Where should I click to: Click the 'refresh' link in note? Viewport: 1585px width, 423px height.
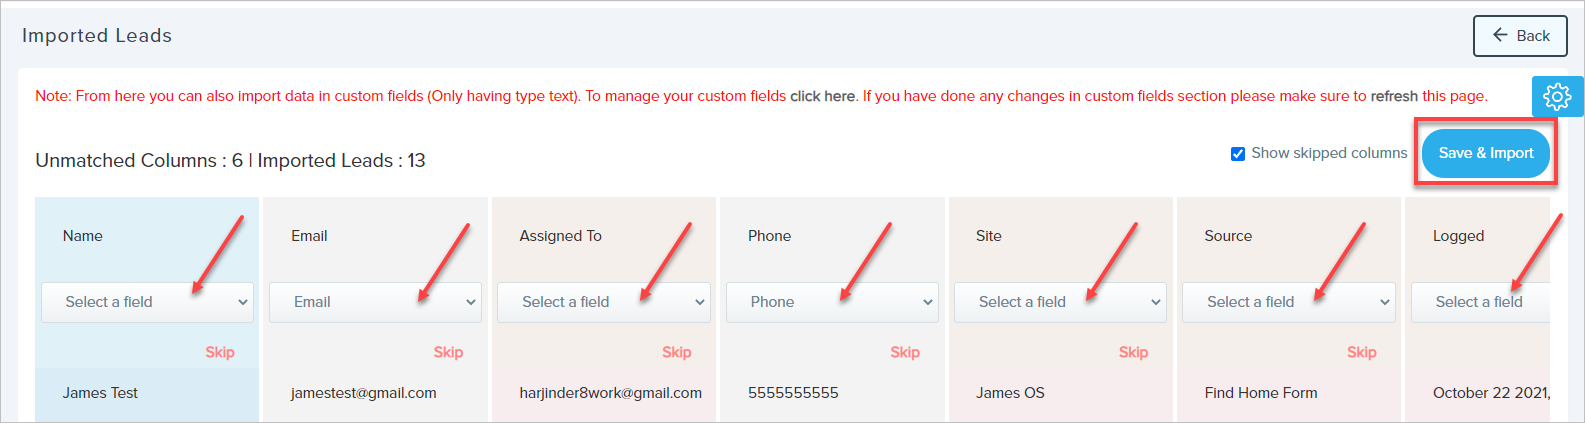click(x=1393, y=96)
